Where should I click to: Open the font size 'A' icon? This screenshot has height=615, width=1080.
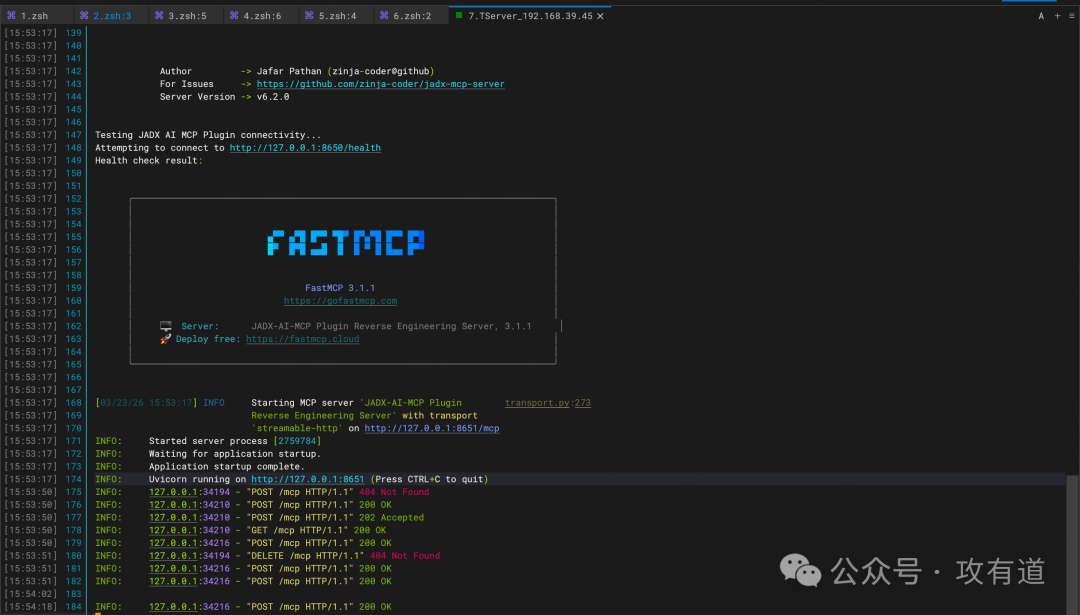click(1041, 16)
